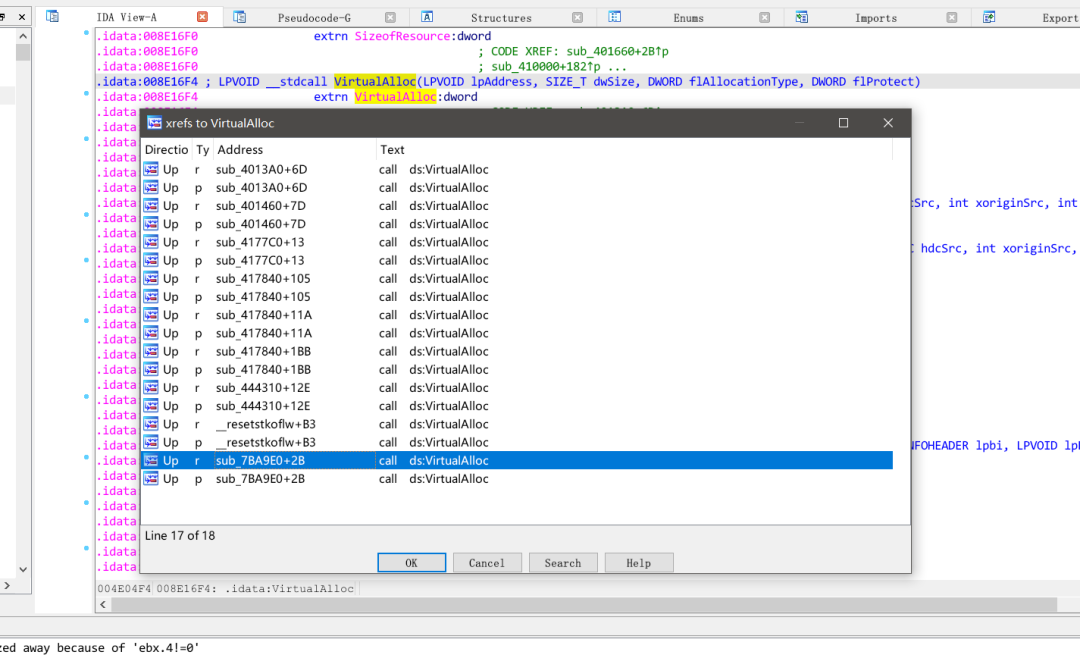Switch to the IDA View-A tab

(x=127, y=17)
